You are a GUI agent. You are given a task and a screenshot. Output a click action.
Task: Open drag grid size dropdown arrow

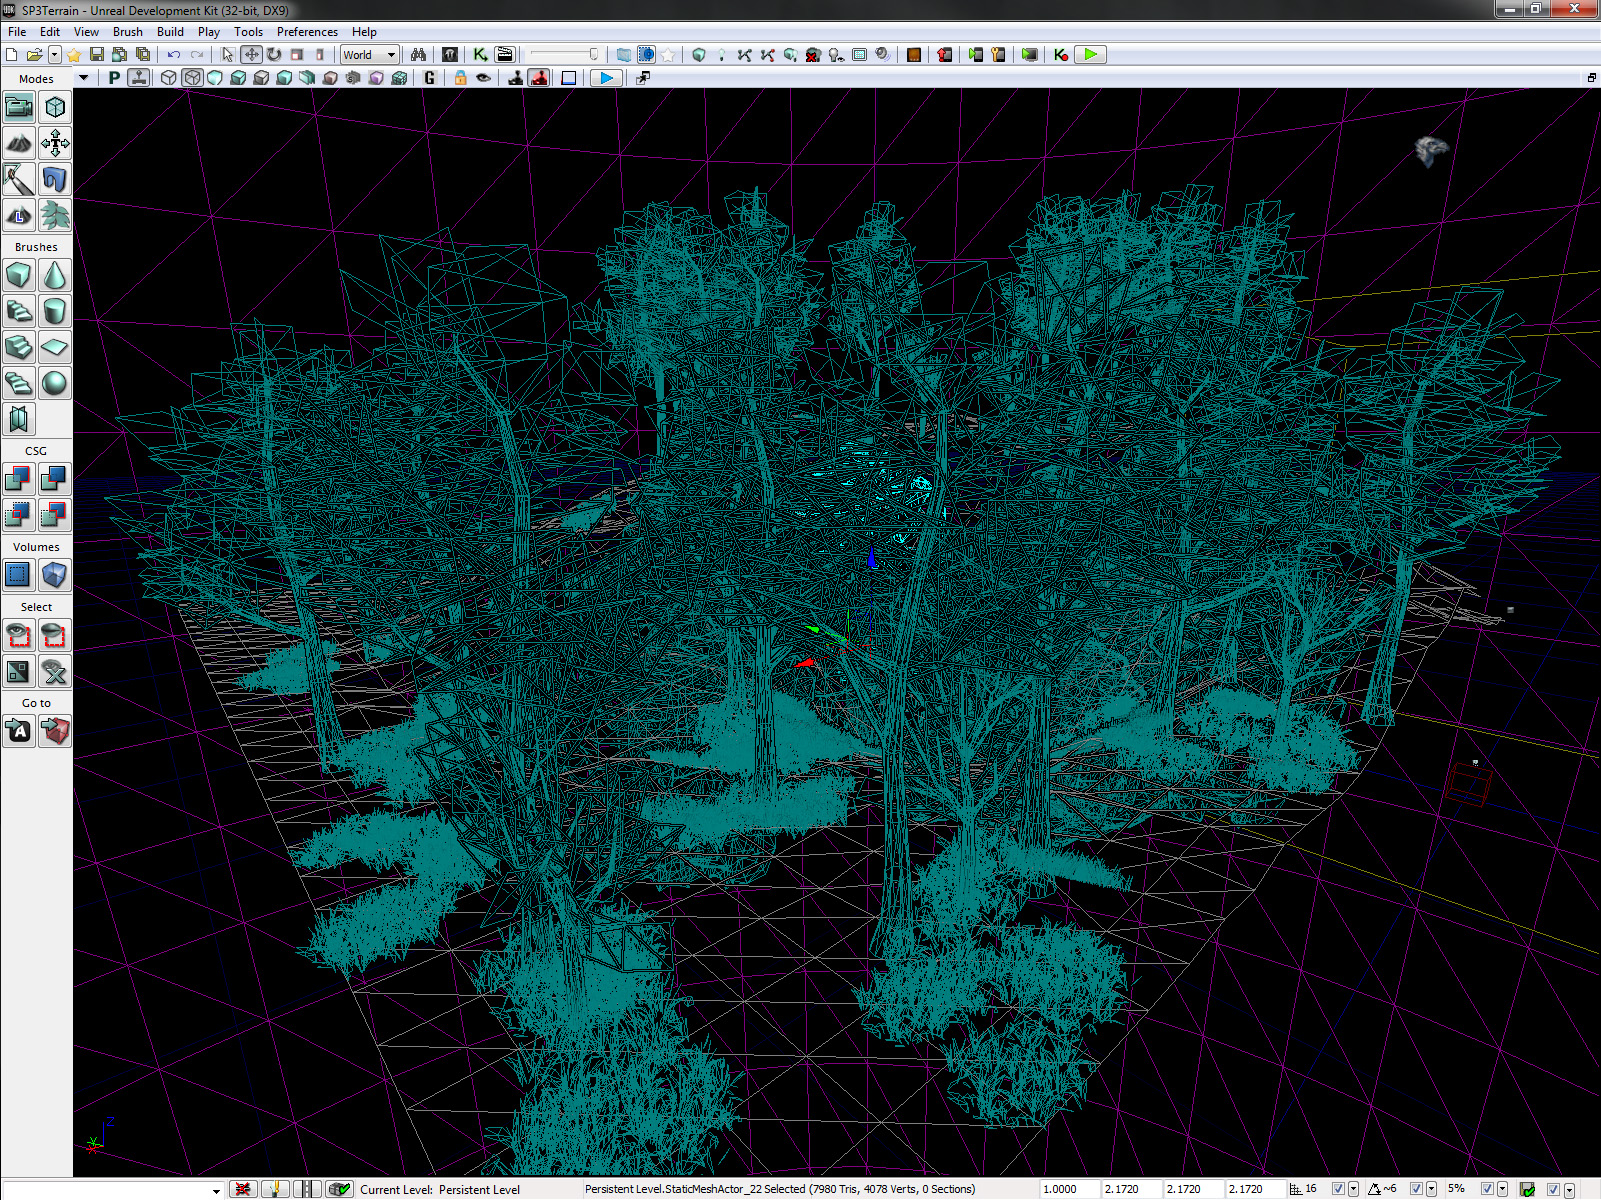click(x=1354, y=1189)
